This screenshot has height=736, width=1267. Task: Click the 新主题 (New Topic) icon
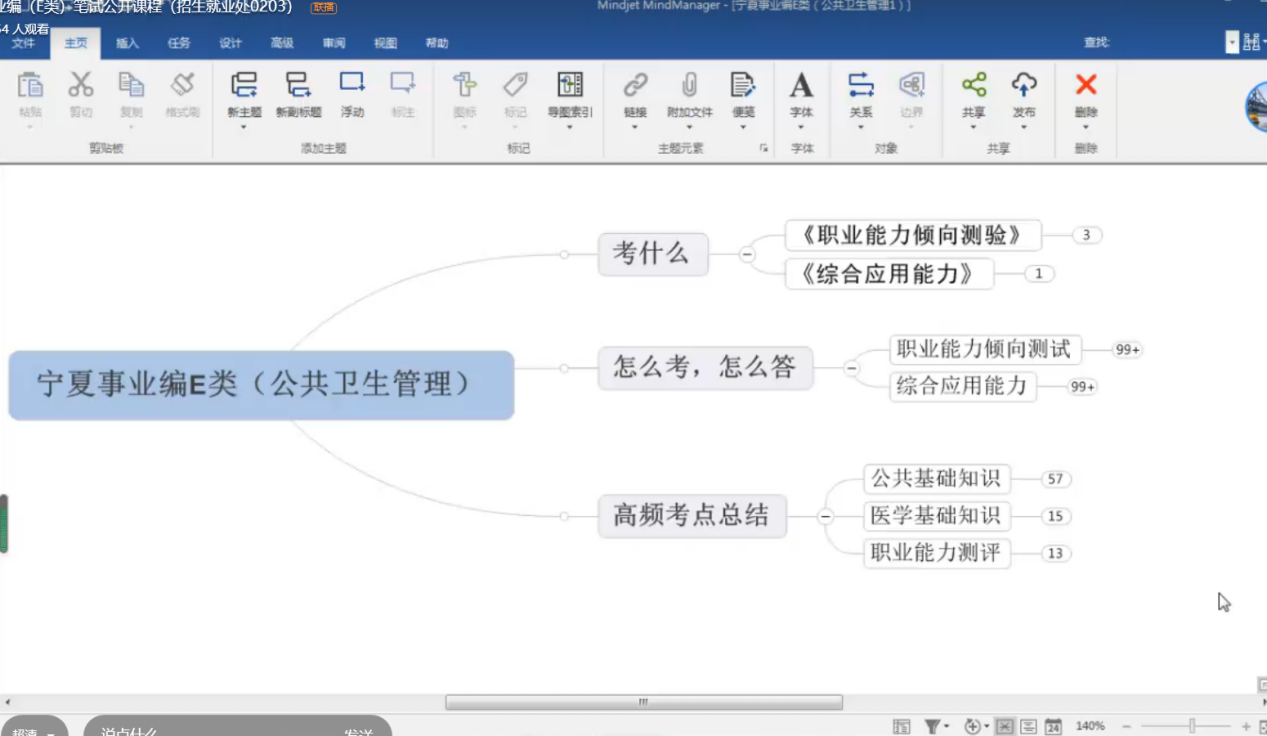coord(244,86)
